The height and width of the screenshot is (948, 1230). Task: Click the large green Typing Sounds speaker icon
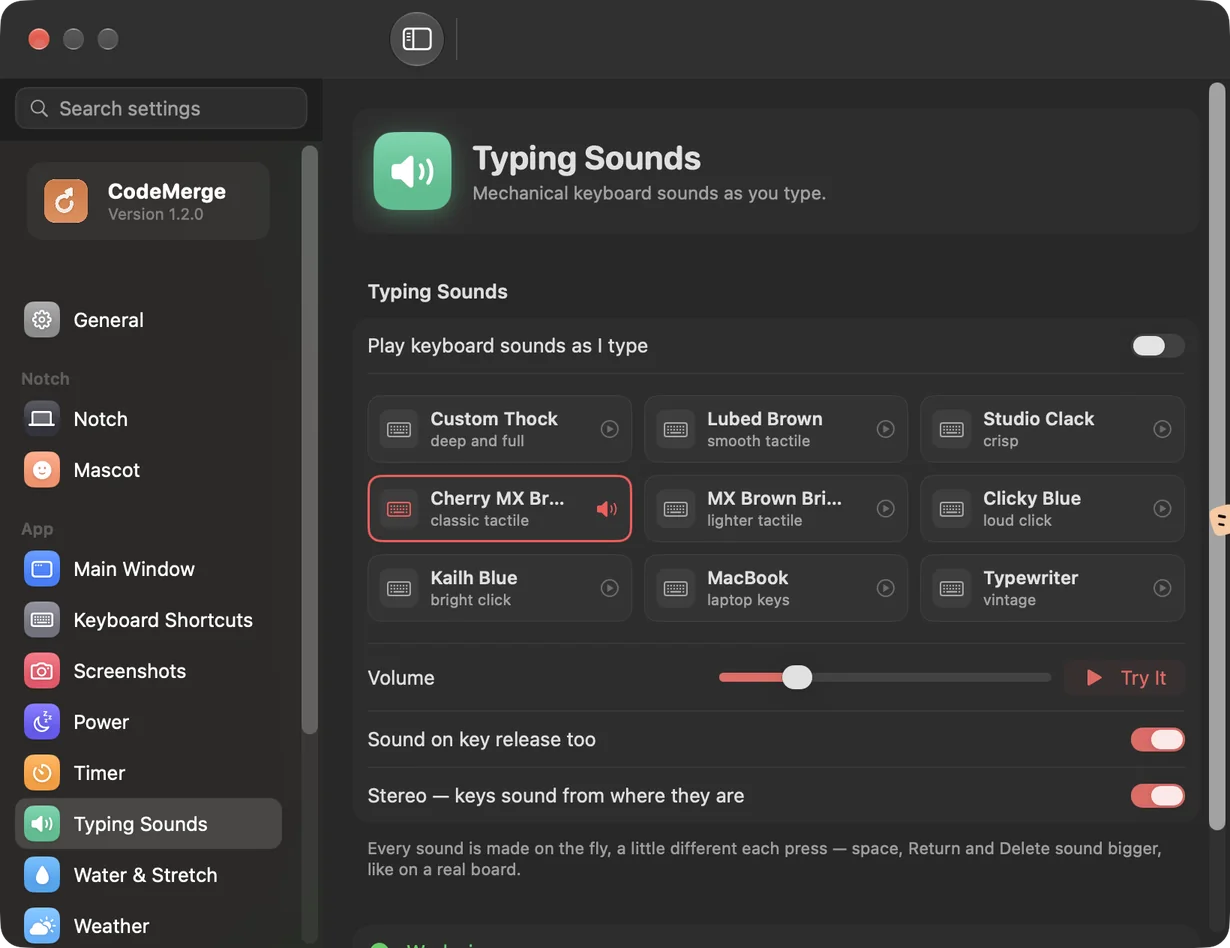tap(412, 171)
